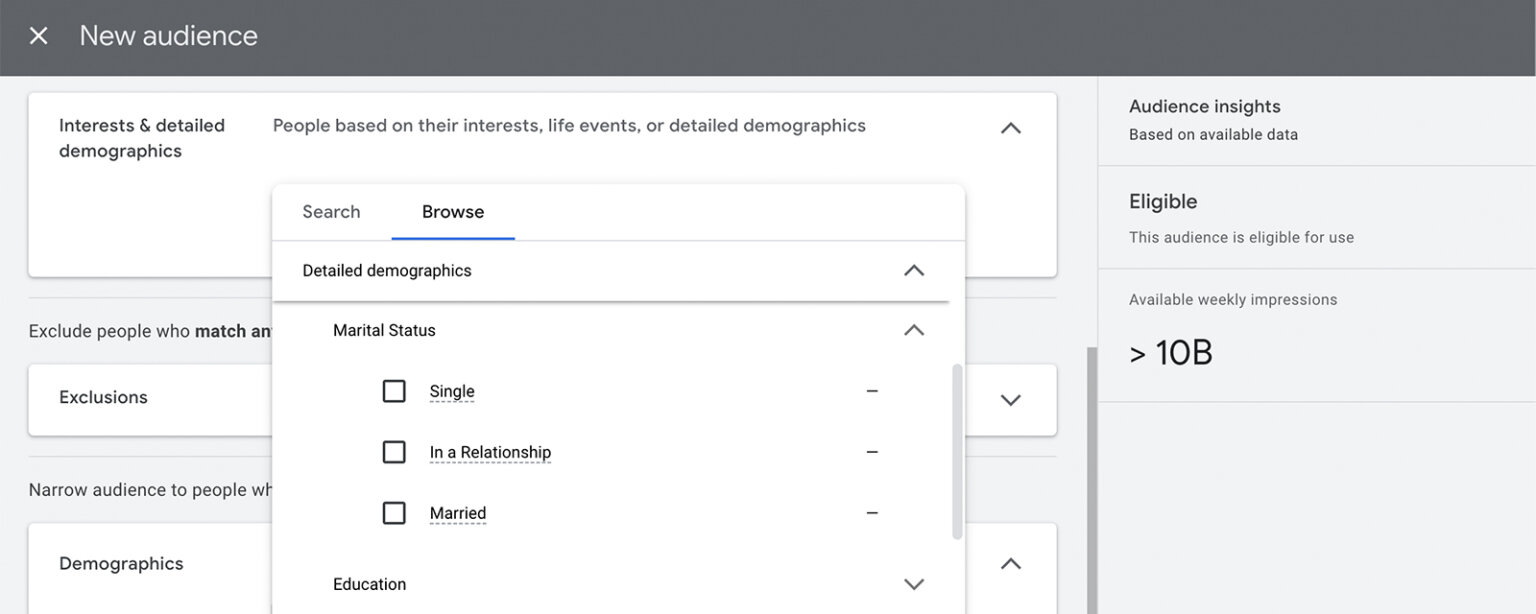Click the In a Relationship label

[x=490, y=453]
